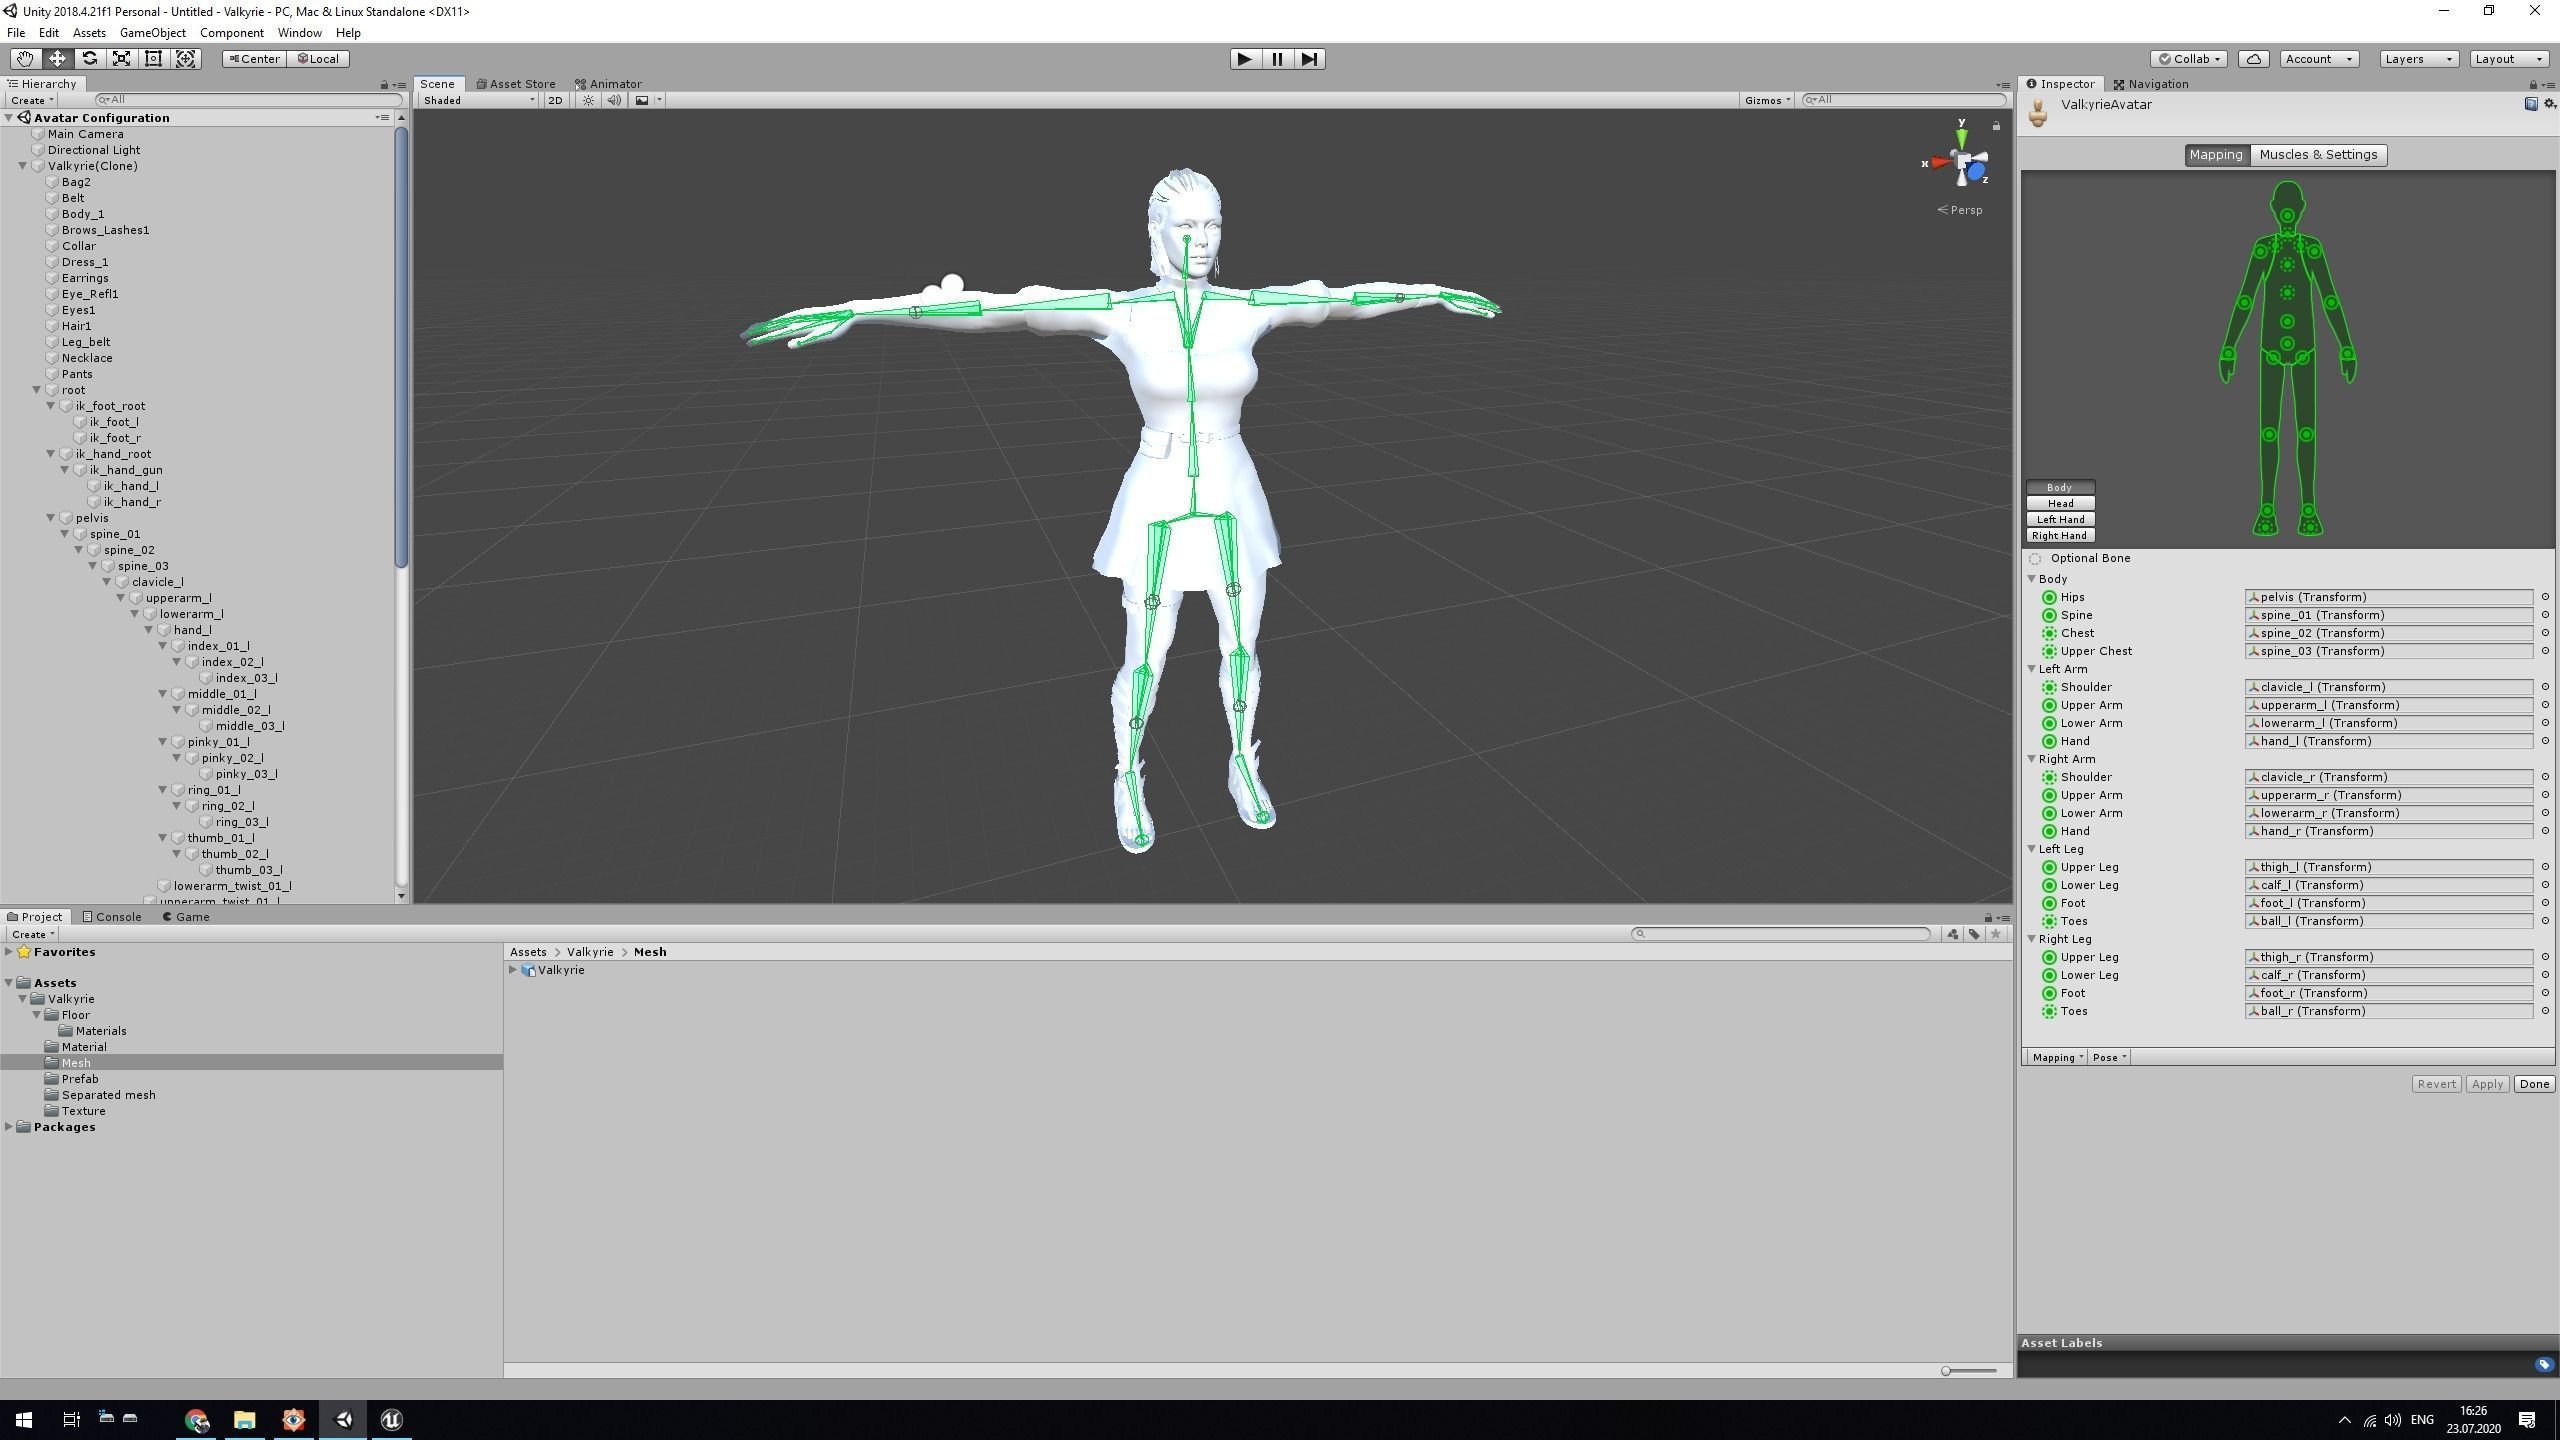Select the Rotate tool icon
2560x1440 pixels.
pos(89,59)
